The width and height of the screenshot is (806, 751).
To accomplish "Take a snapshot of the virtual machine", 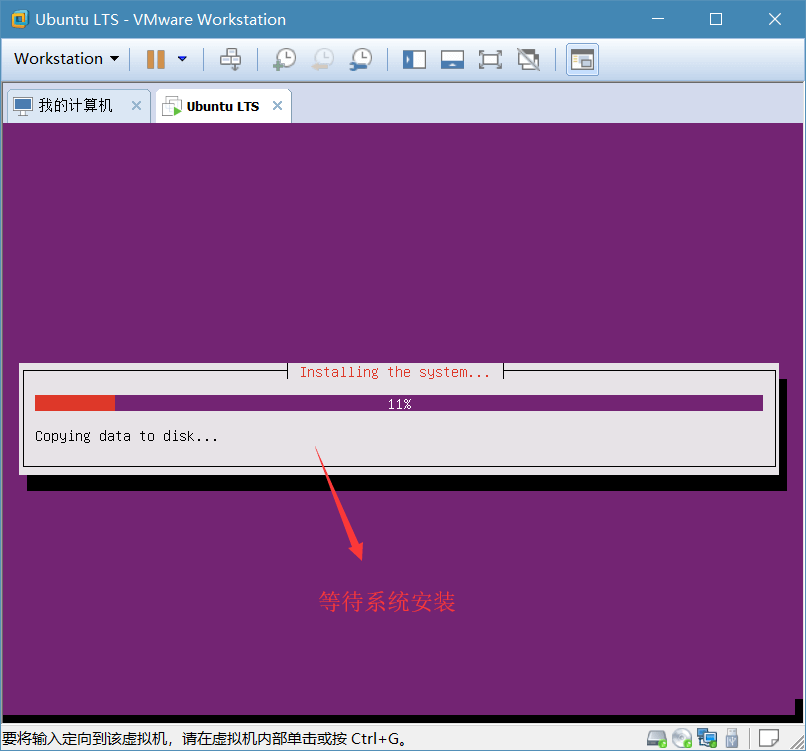I will pos(284,59).
